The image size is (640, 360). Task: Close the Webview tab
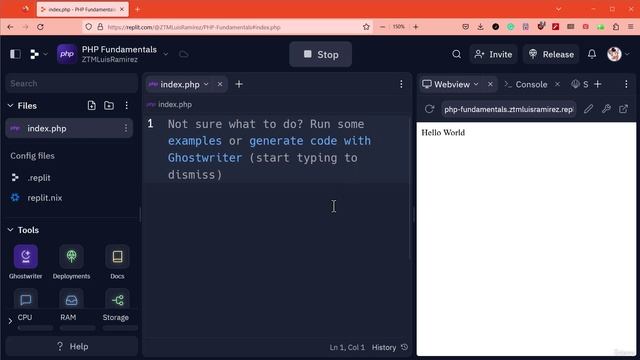[x=490, y=84]
